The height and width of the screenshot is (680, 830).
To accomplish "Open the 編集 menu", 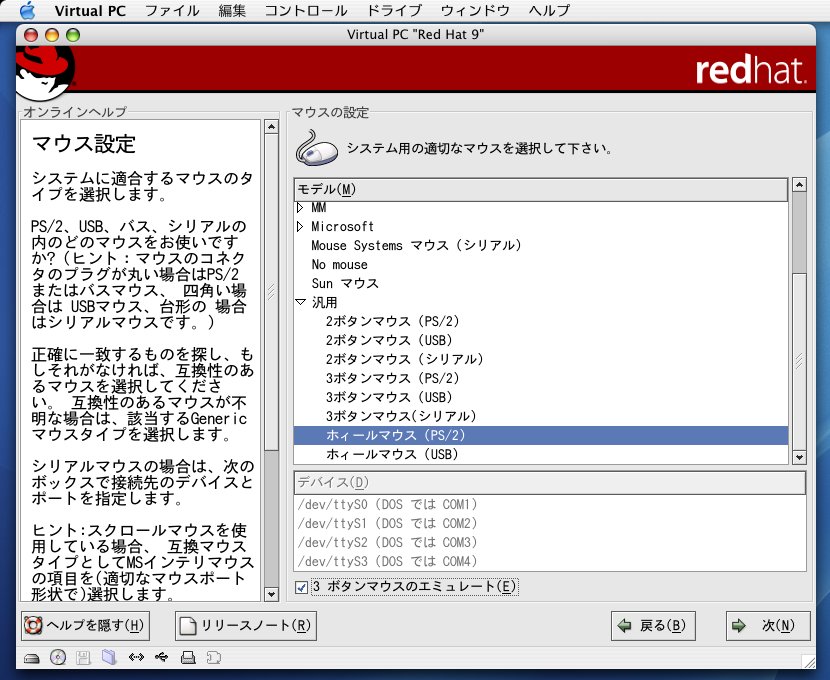I will (232, 10).
